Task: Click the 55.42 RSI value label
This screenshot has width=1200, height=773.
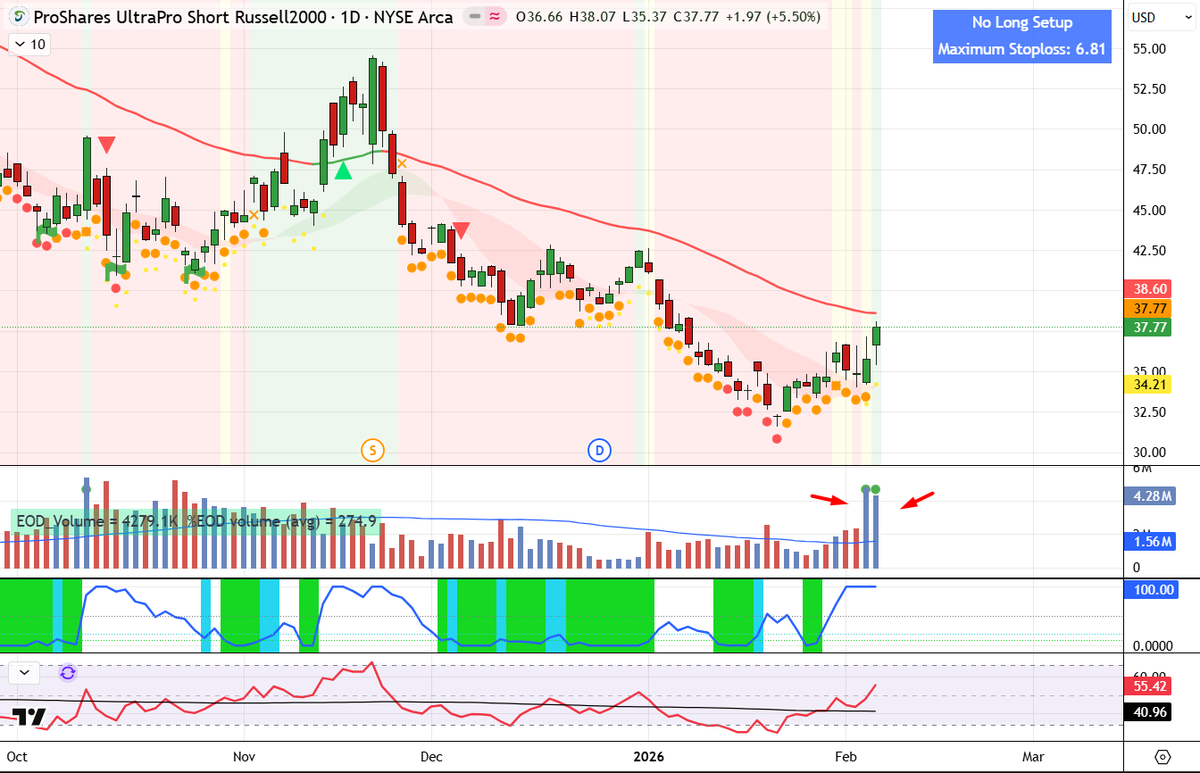Action: (1149, 688)
